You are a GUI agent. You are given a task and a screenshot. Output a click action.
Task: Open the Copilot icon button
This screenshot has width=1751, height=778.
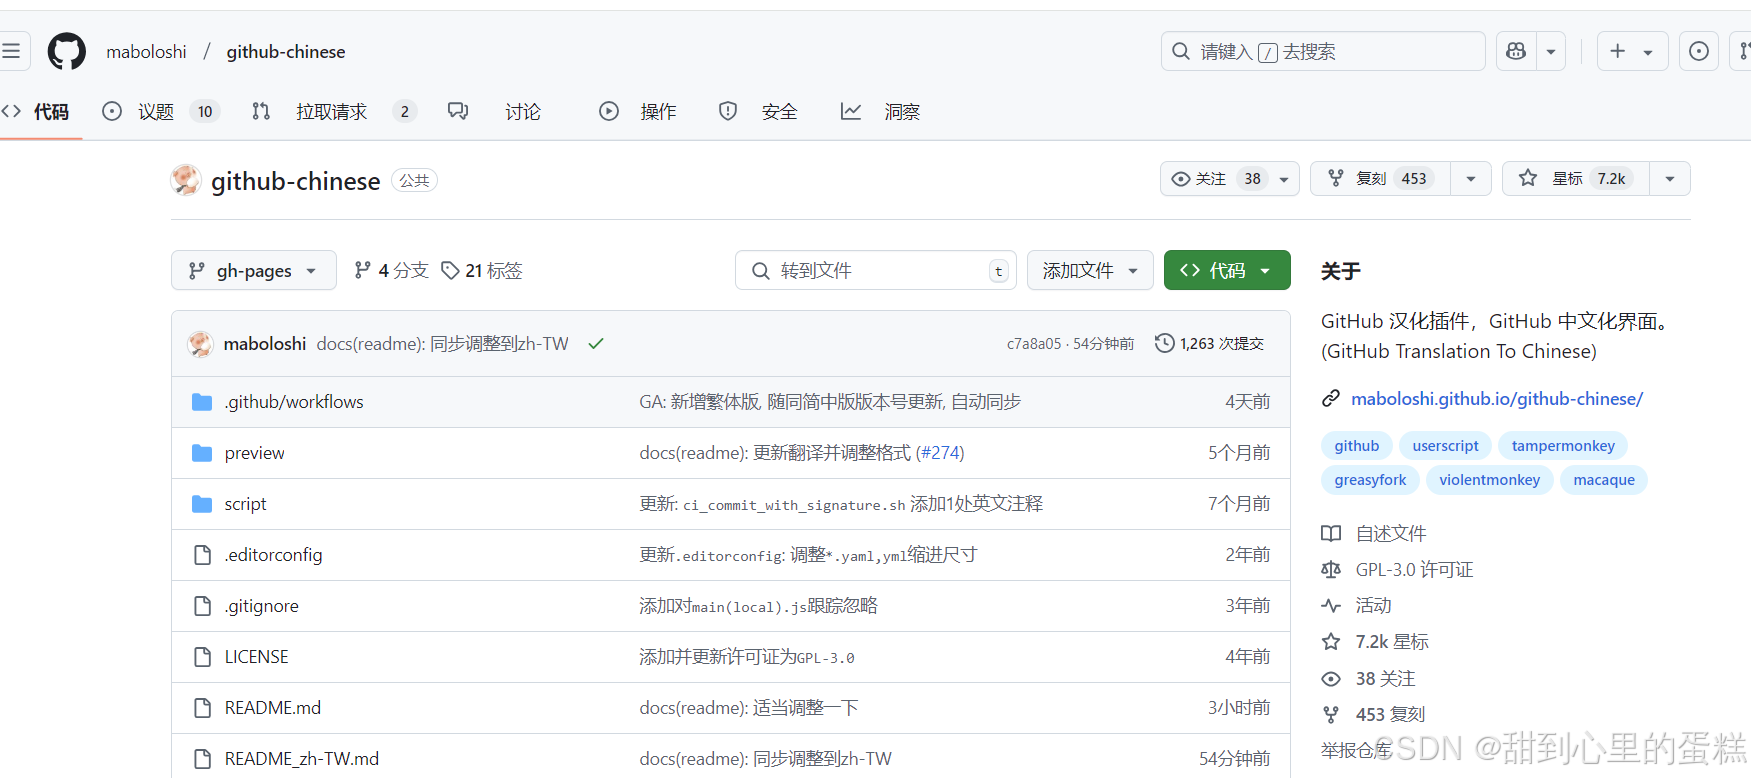click(x=1516, y=51)
